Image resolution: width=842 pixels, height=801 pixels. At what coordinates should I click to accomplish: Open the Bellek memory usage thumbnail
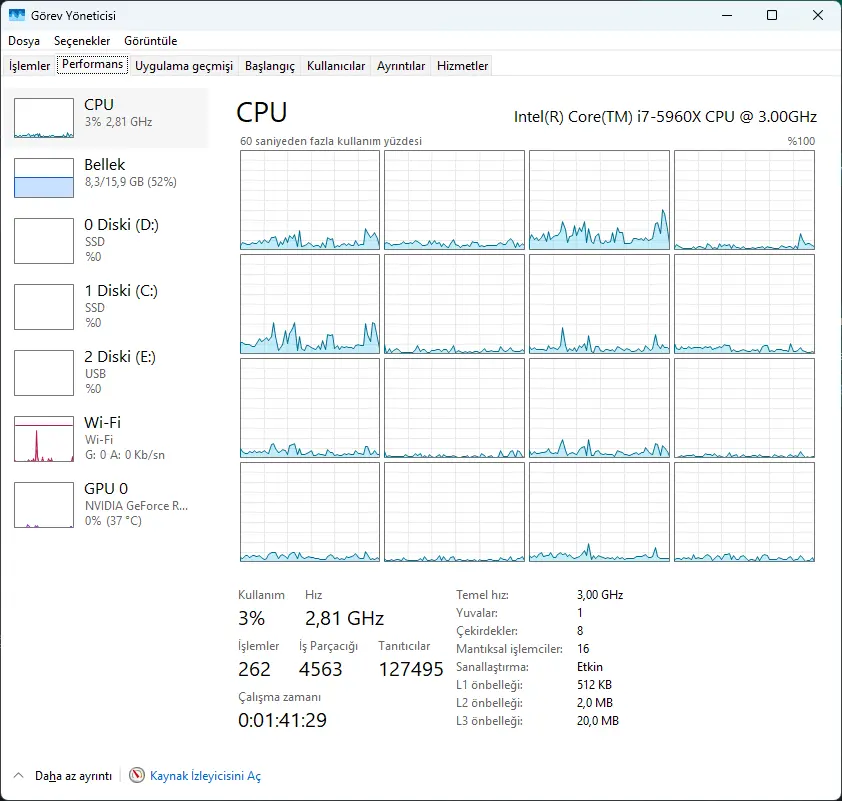click(x=43, y=178)
